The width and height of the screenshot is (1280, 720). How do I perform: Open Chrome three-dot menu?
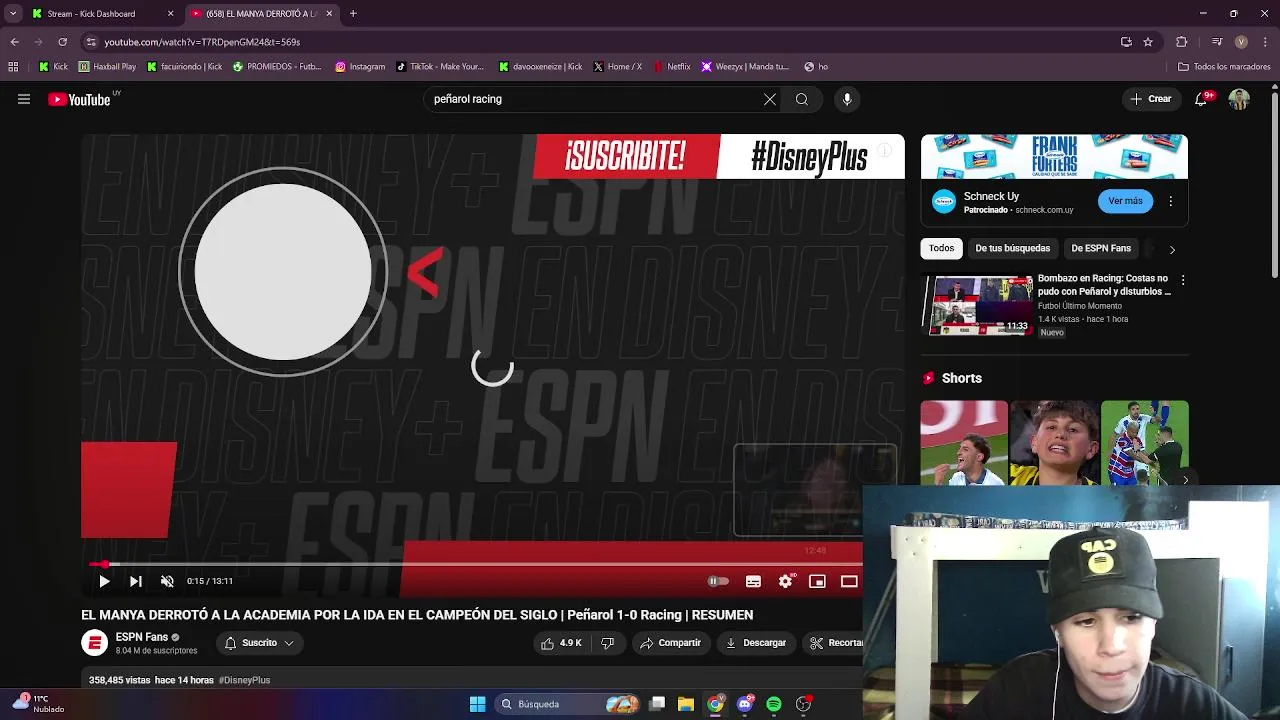(1266, 42)
